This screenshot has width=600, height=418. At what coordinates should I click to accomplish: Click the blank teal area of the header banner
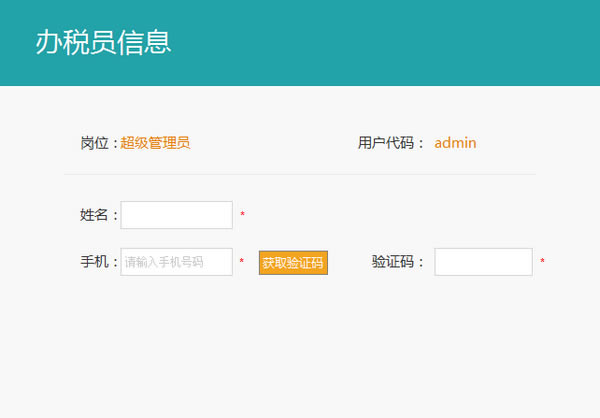pos(400,42)
